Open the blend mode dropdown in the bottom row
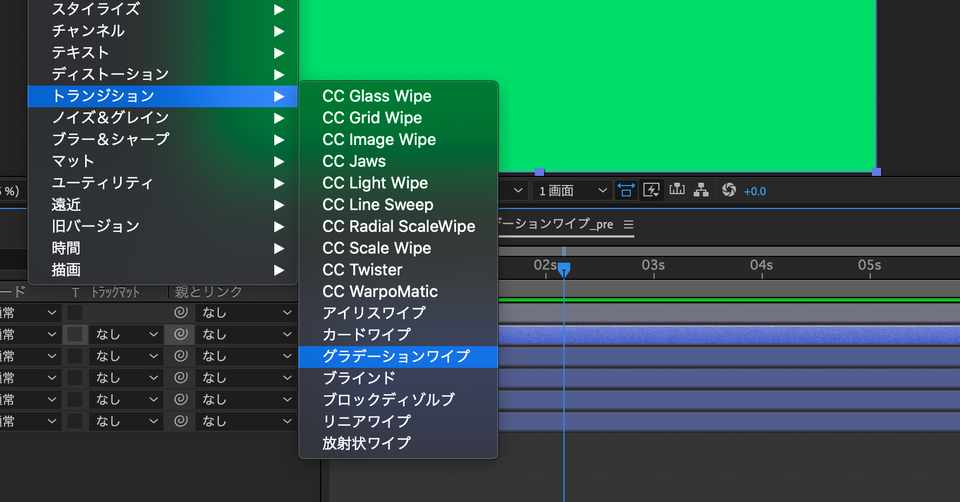 (x=29, y=421)
